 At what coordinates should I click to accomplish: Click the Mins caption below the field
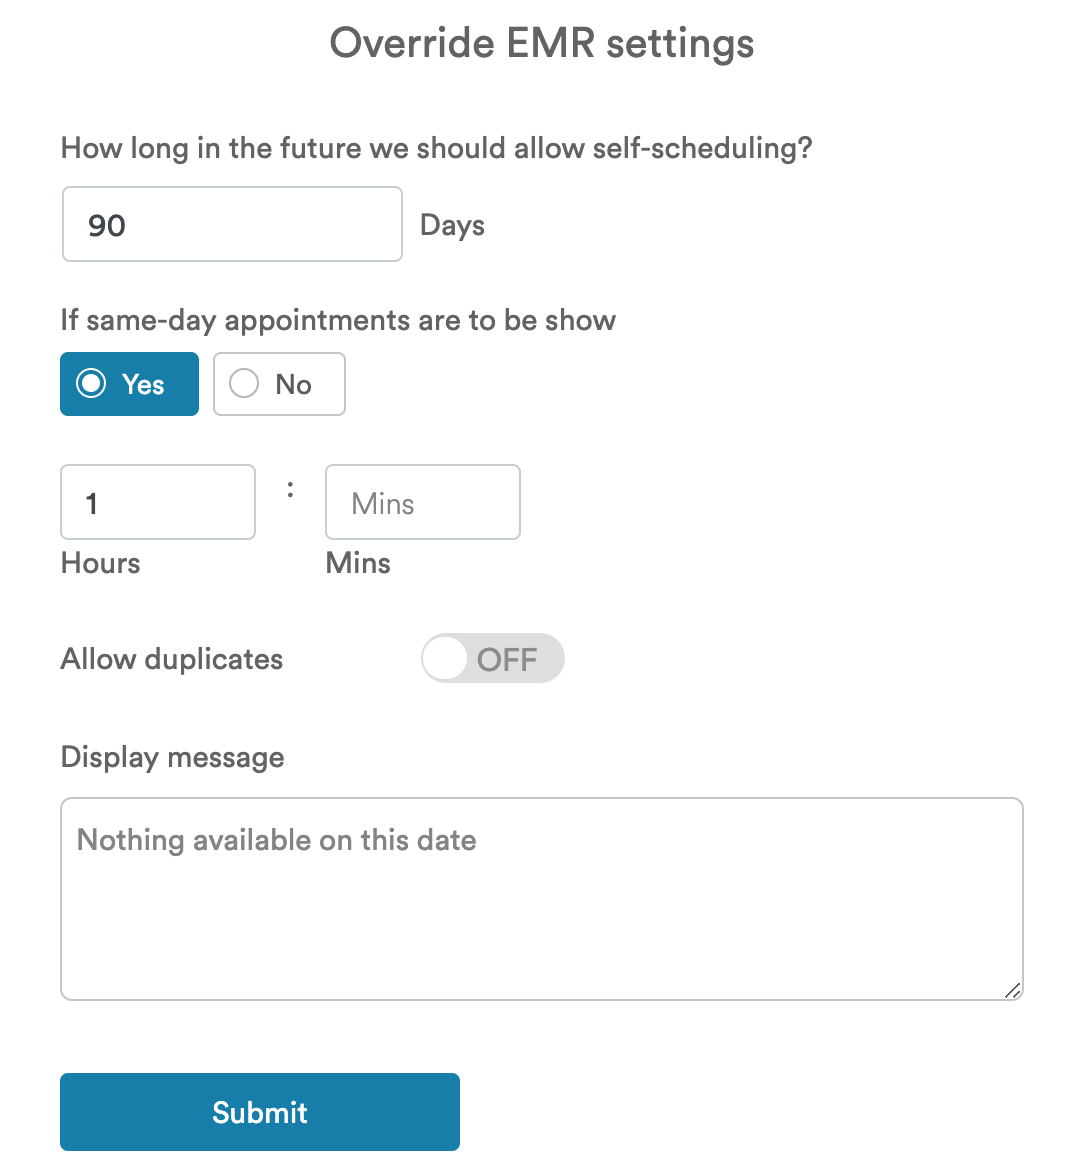(x=358, y=563)
